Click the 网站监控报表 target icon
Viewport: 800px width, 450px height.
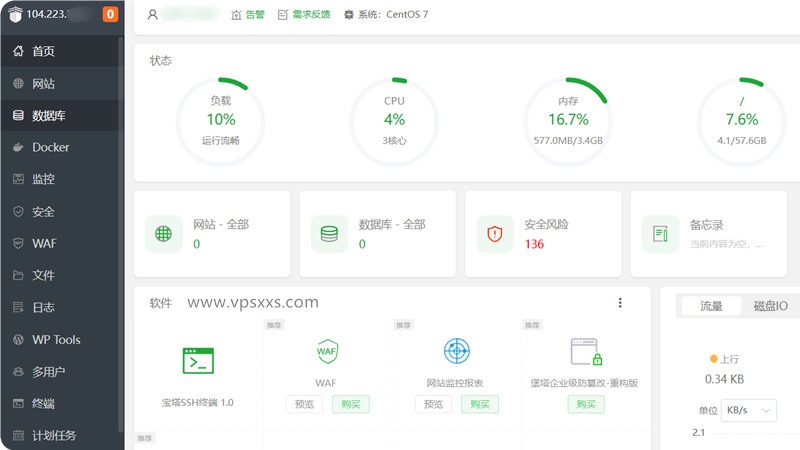coord(457,351)
